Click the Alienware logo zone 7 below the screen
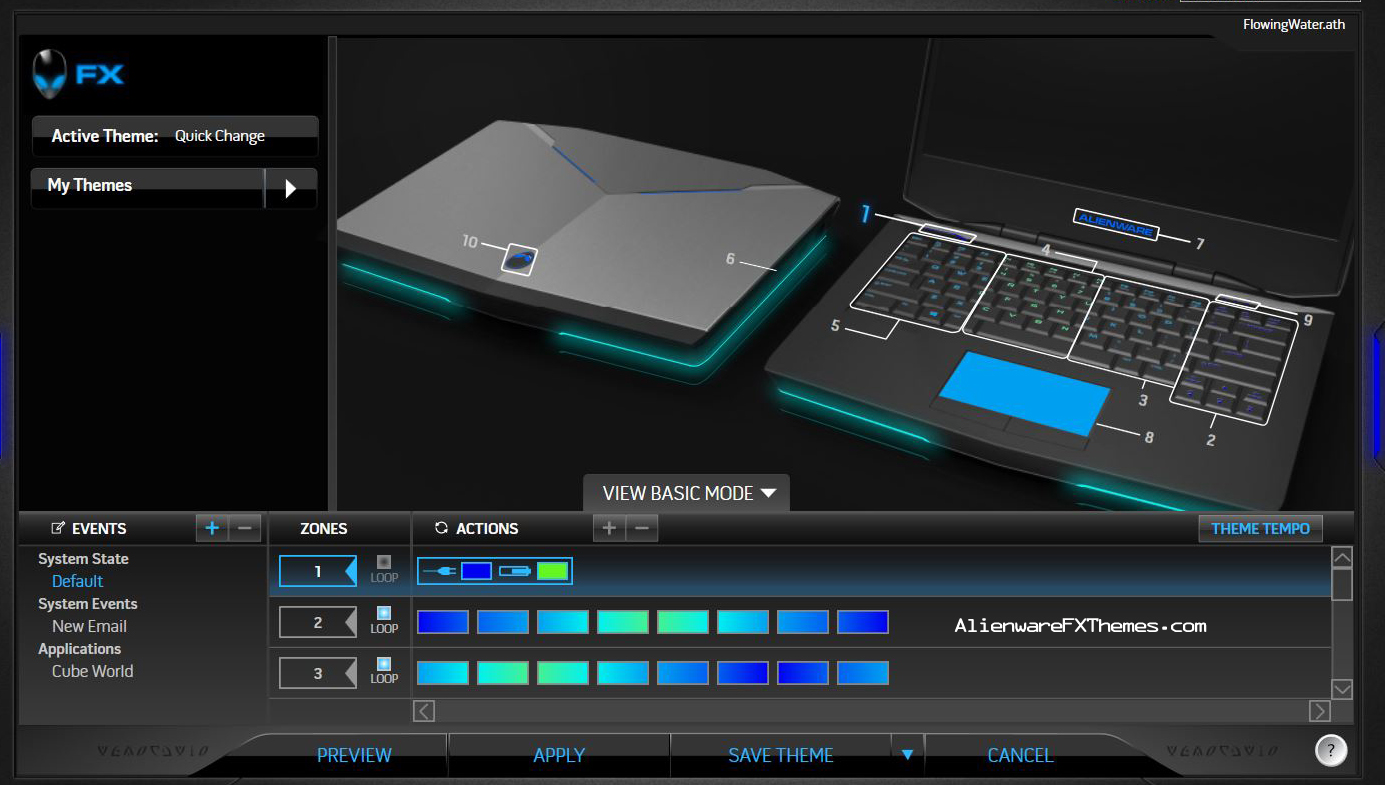The height and width of the screenshot is (785, 1385). (1116, 224)
